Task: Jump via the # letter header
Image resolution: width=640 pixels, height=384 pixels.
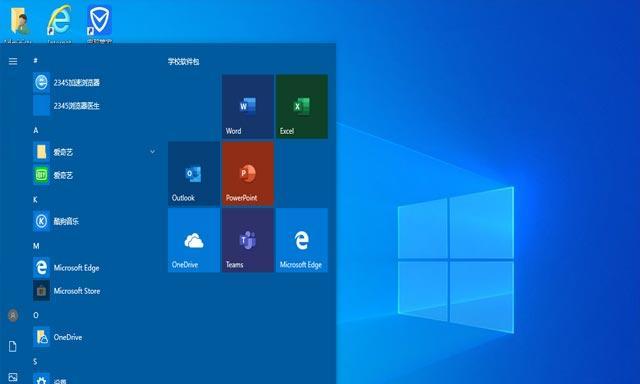Action: [x=36, y=60]
